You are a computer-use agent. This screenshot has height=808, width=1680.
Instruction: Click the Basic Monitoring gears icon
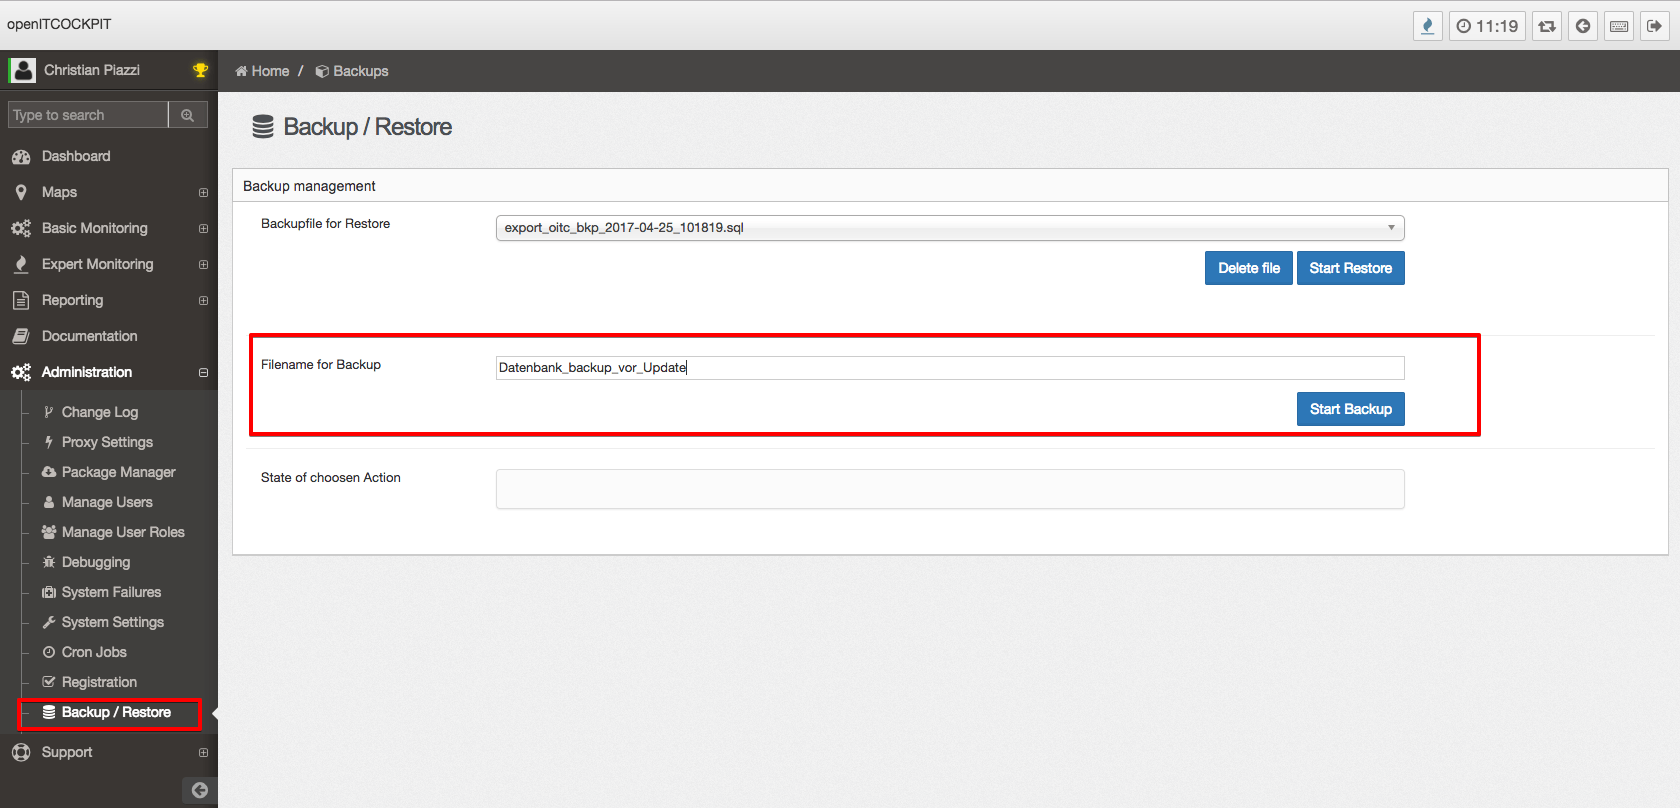click(x=21, y=228)
